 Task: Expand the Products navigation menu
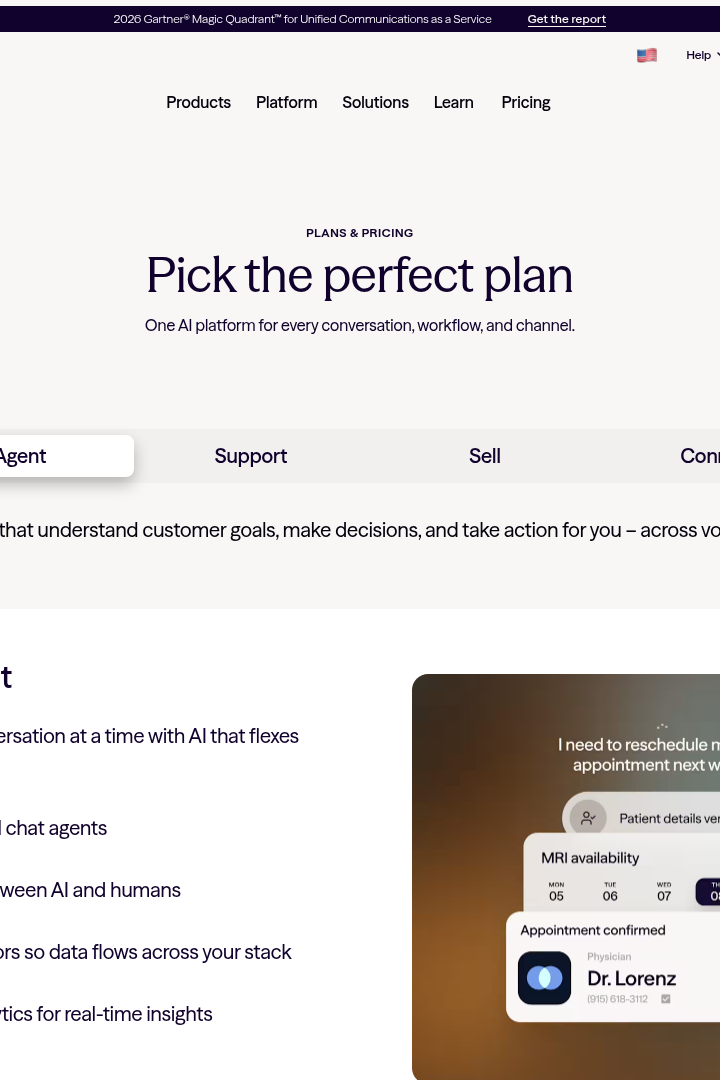(198, 103)
